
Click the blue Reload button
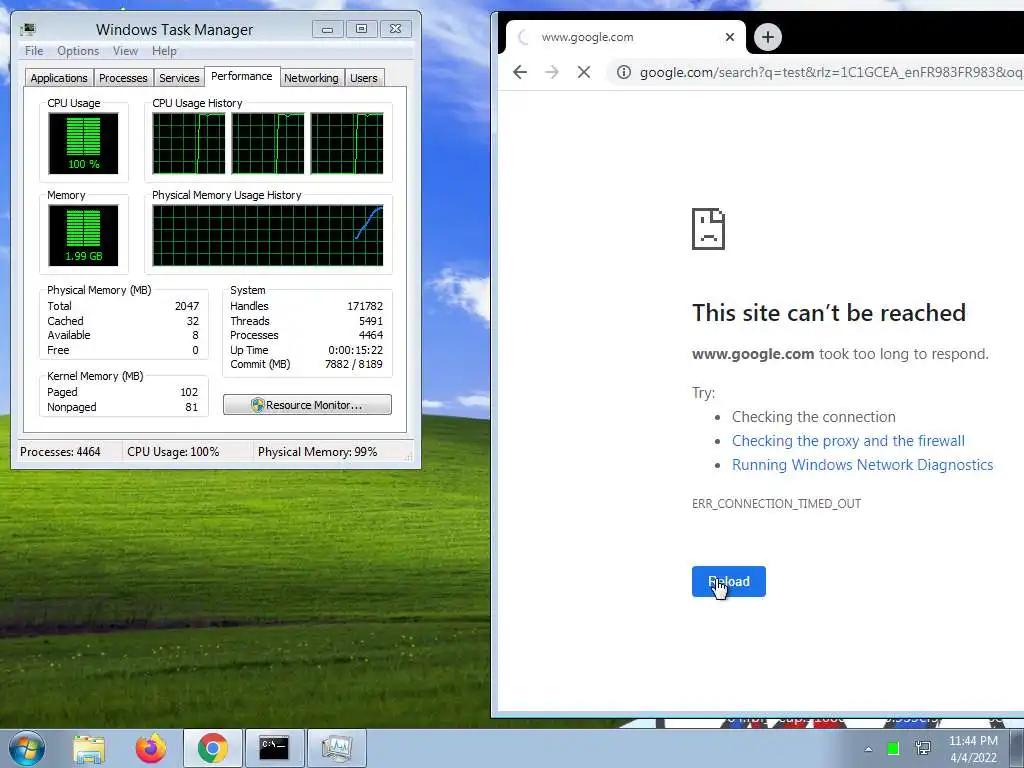pos(729,581)
